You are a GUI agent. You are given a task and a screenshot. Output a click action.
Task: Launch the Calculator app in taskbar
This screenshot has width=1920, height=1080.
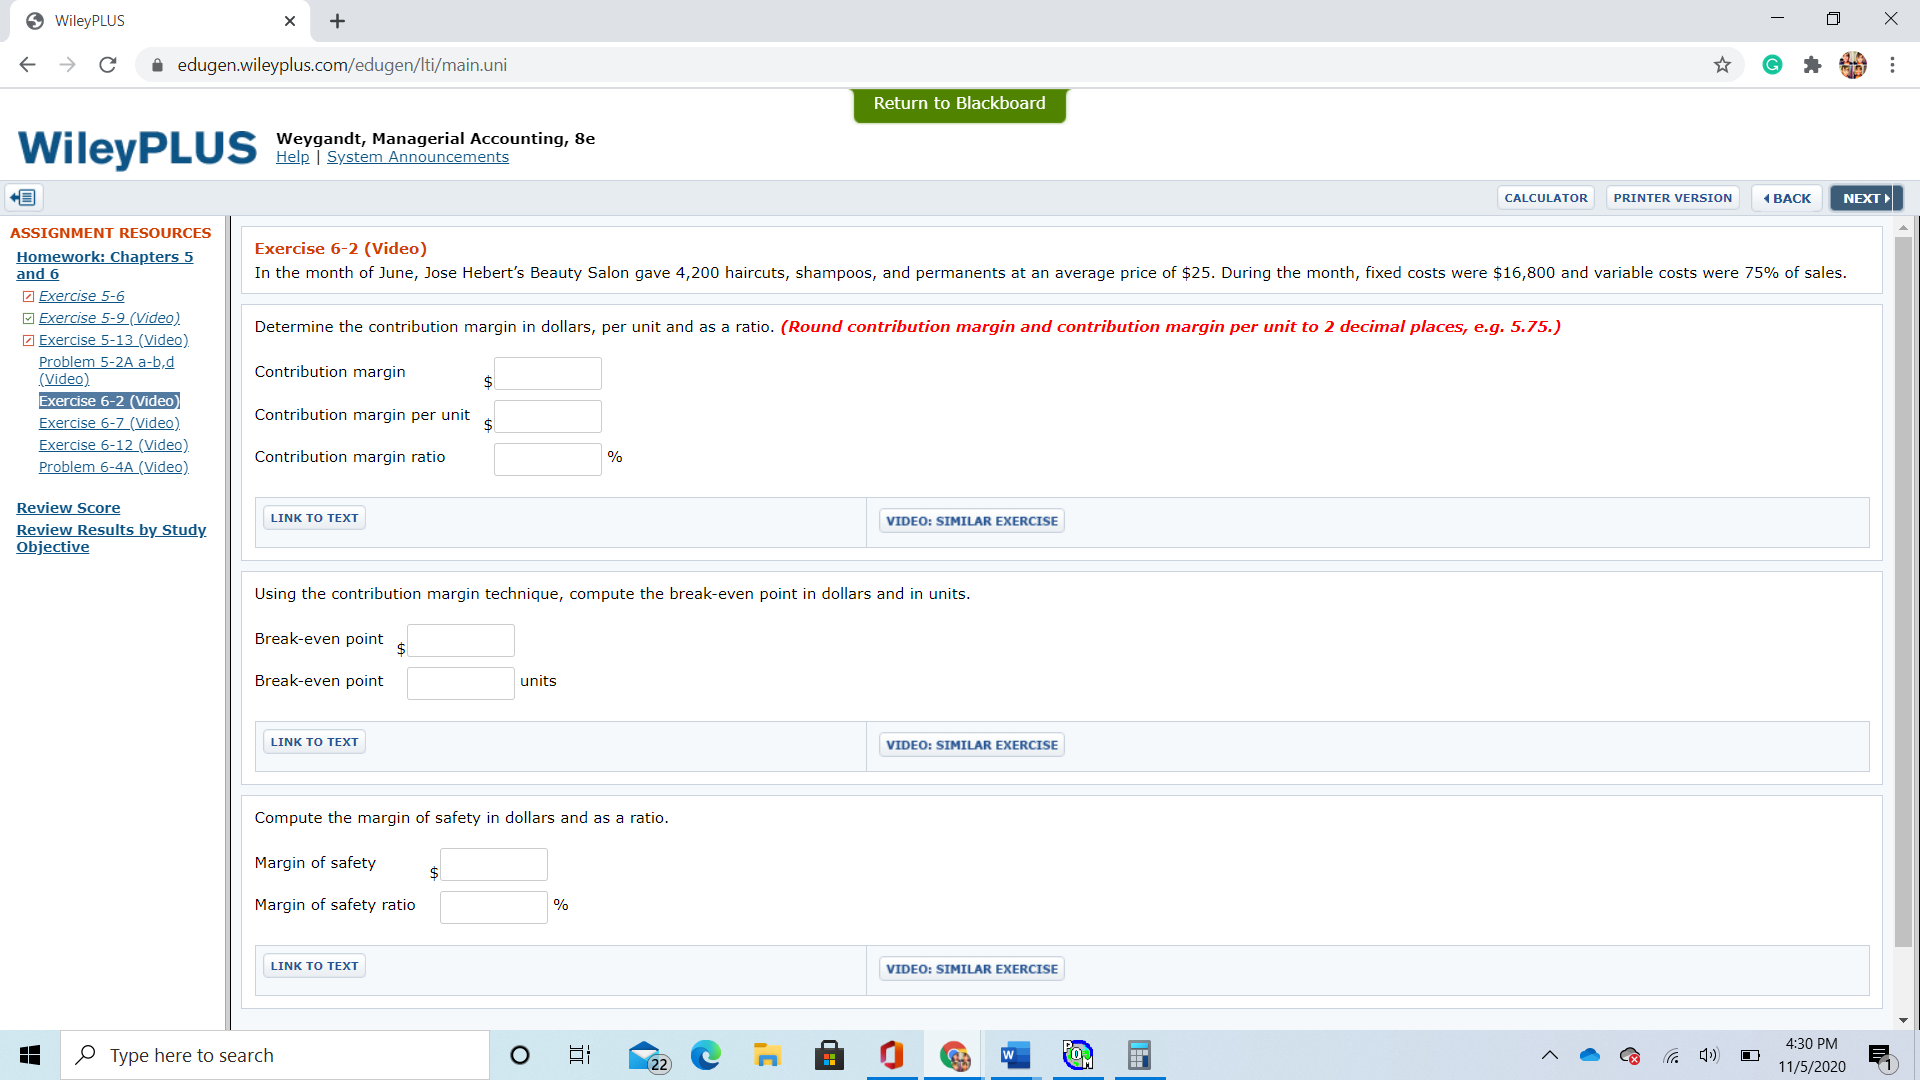click(x=1139, y=1055)
